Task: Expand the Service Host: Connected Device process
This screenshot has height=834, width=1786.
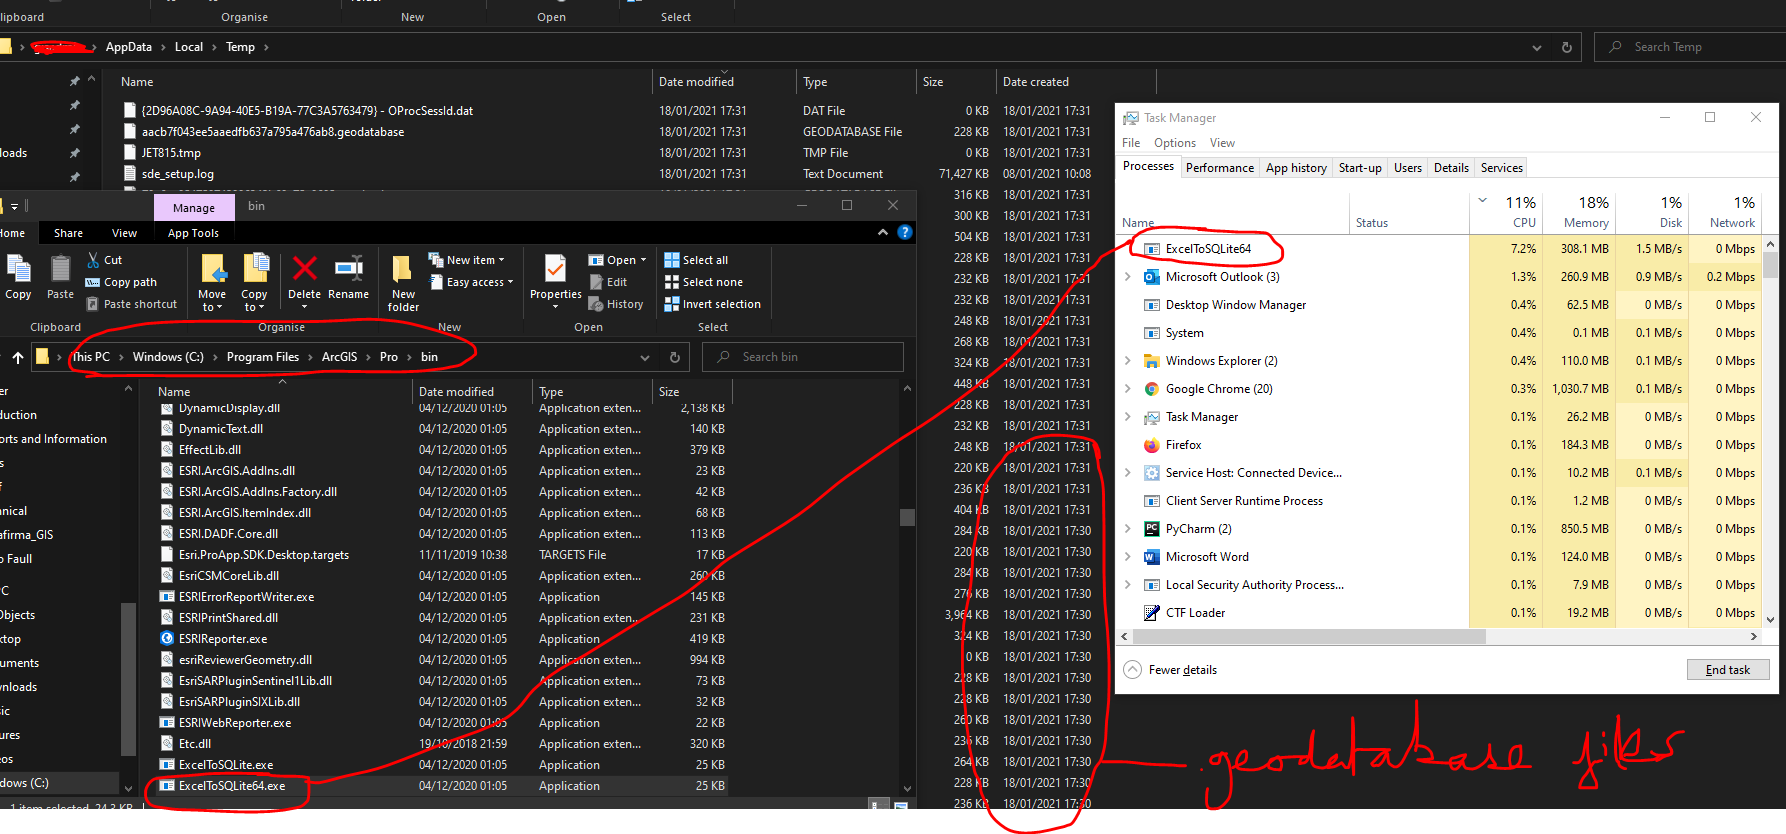Action: tap(1129, 473)
